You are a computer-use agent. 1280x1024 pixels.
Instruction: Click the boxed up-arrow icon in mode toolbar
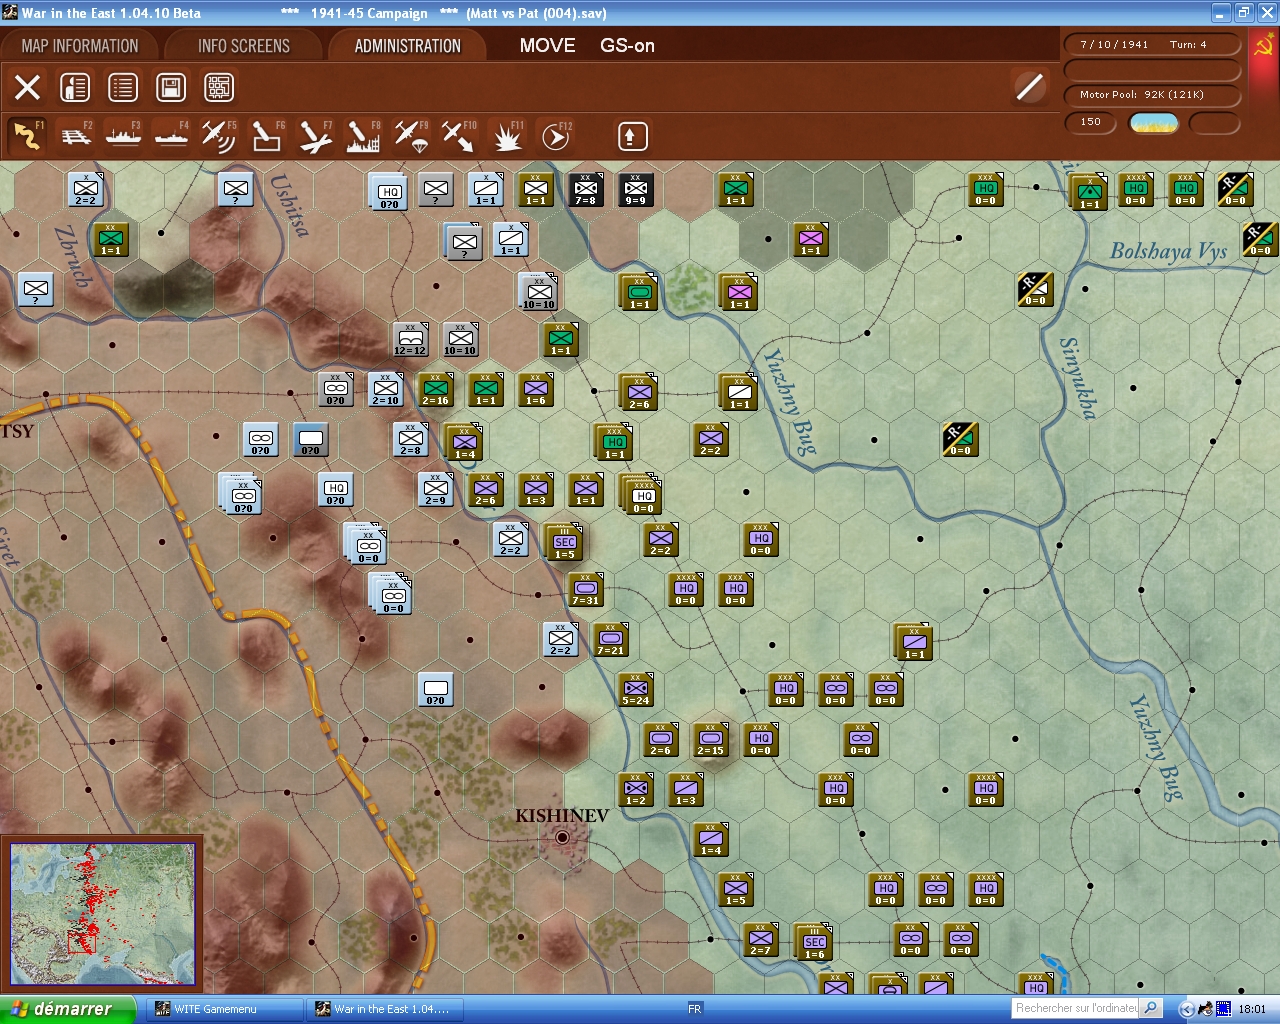(632, 136)
